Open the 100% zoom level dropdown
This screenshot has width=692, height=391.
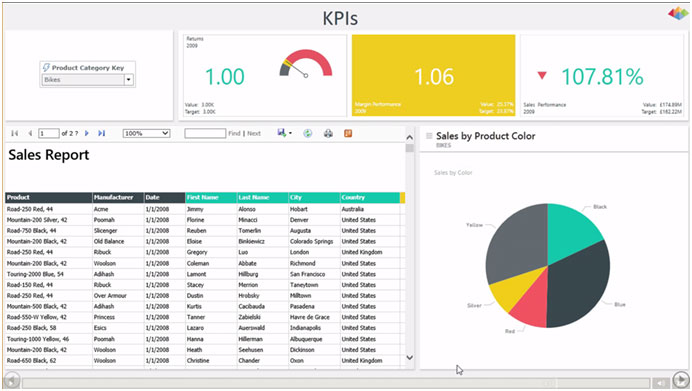pyautogui.click(x=146, y=133)
